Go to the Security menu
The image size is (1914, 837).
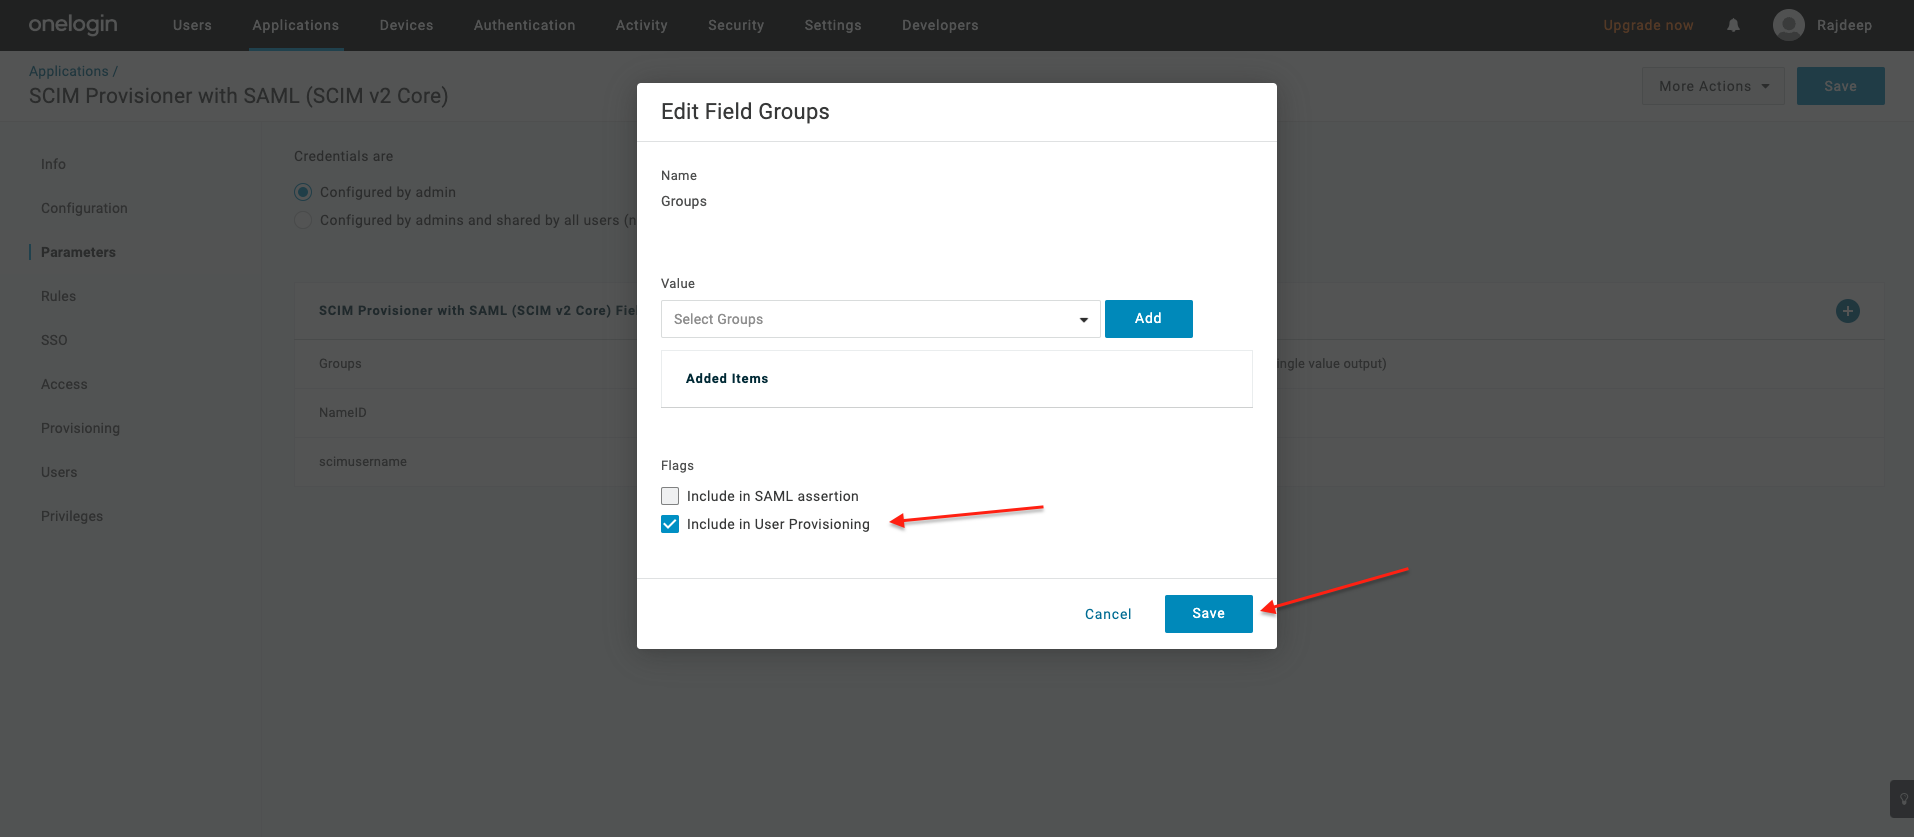tap(735, 25)
